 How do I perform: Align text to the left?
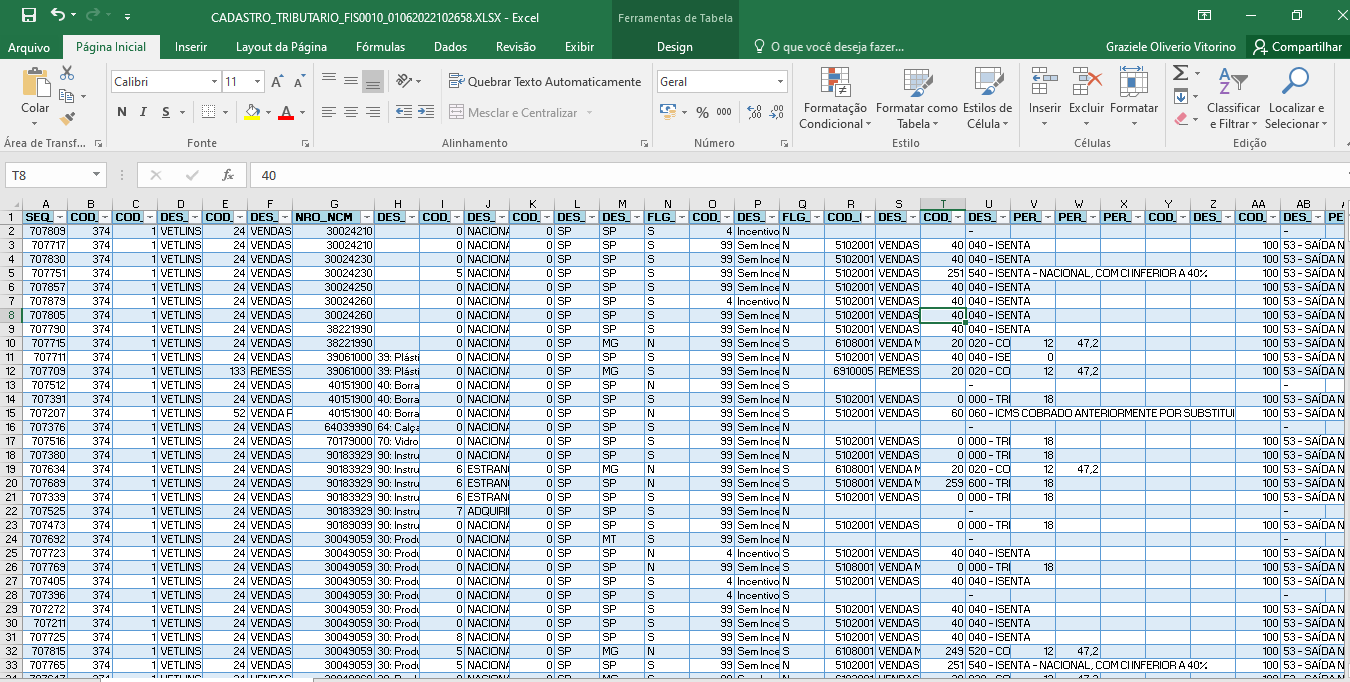click(x=328, y=112)
